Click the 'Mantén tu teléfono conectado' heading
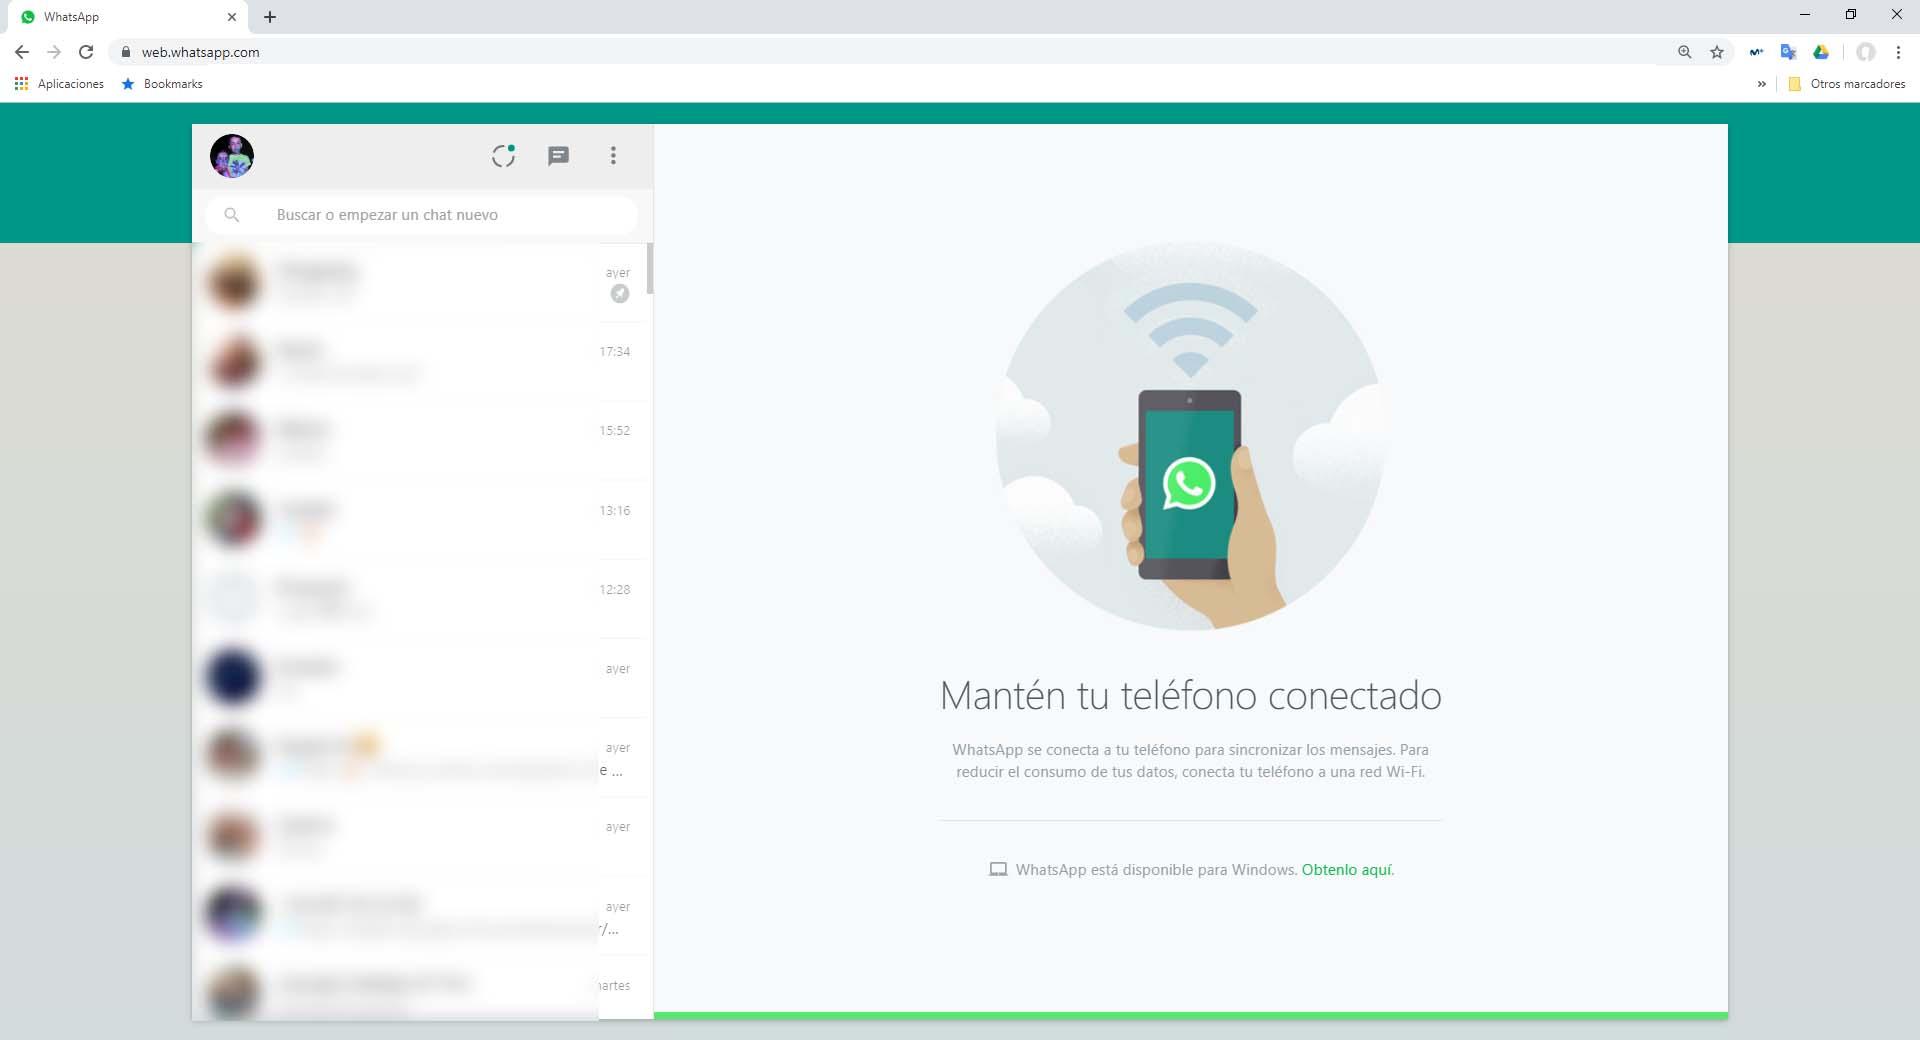1920x1040 pixels. [1190, 695]
